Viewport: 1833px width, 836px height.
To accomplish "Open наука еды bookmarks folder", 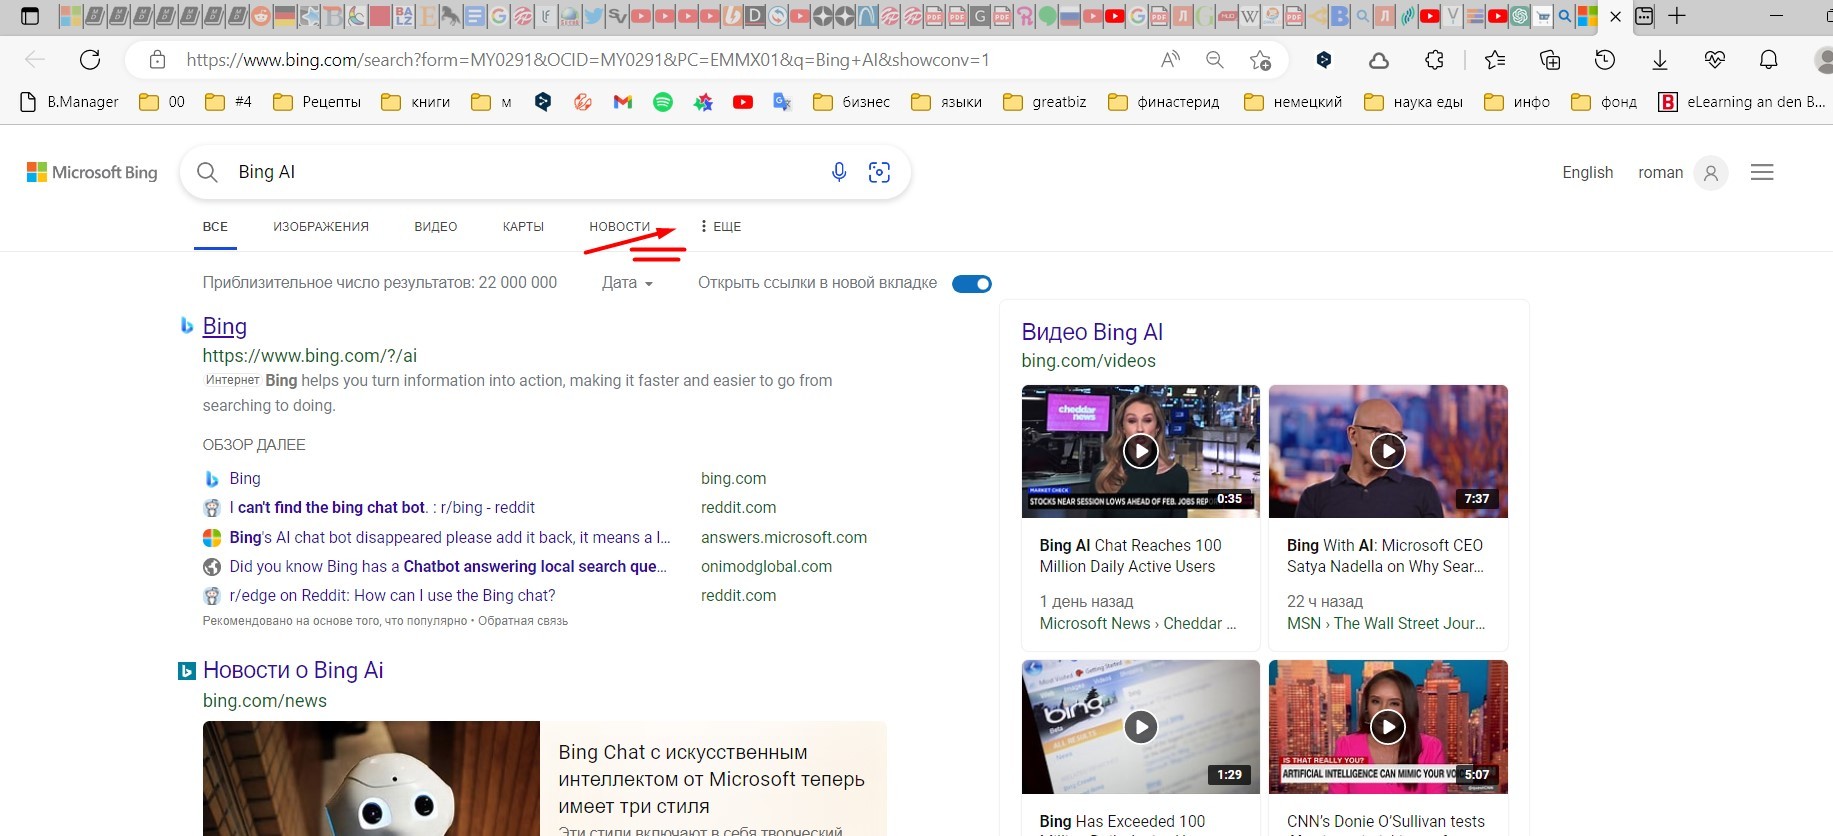I will click(1413, 102).
